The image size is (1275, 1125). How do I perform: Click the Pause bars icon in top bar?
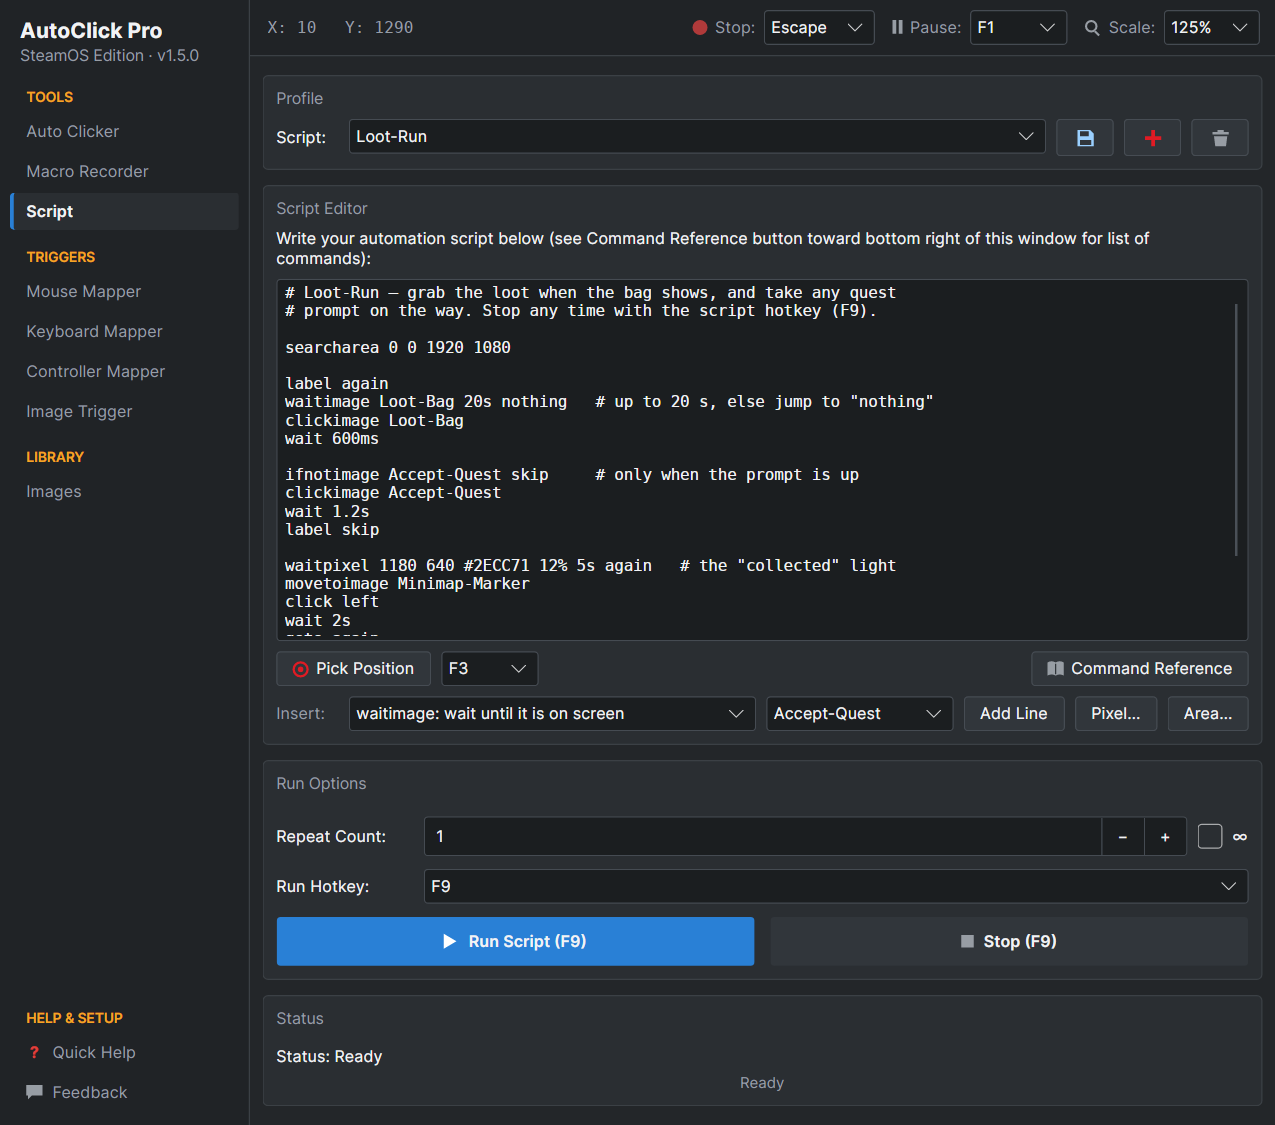coord(897,28)
